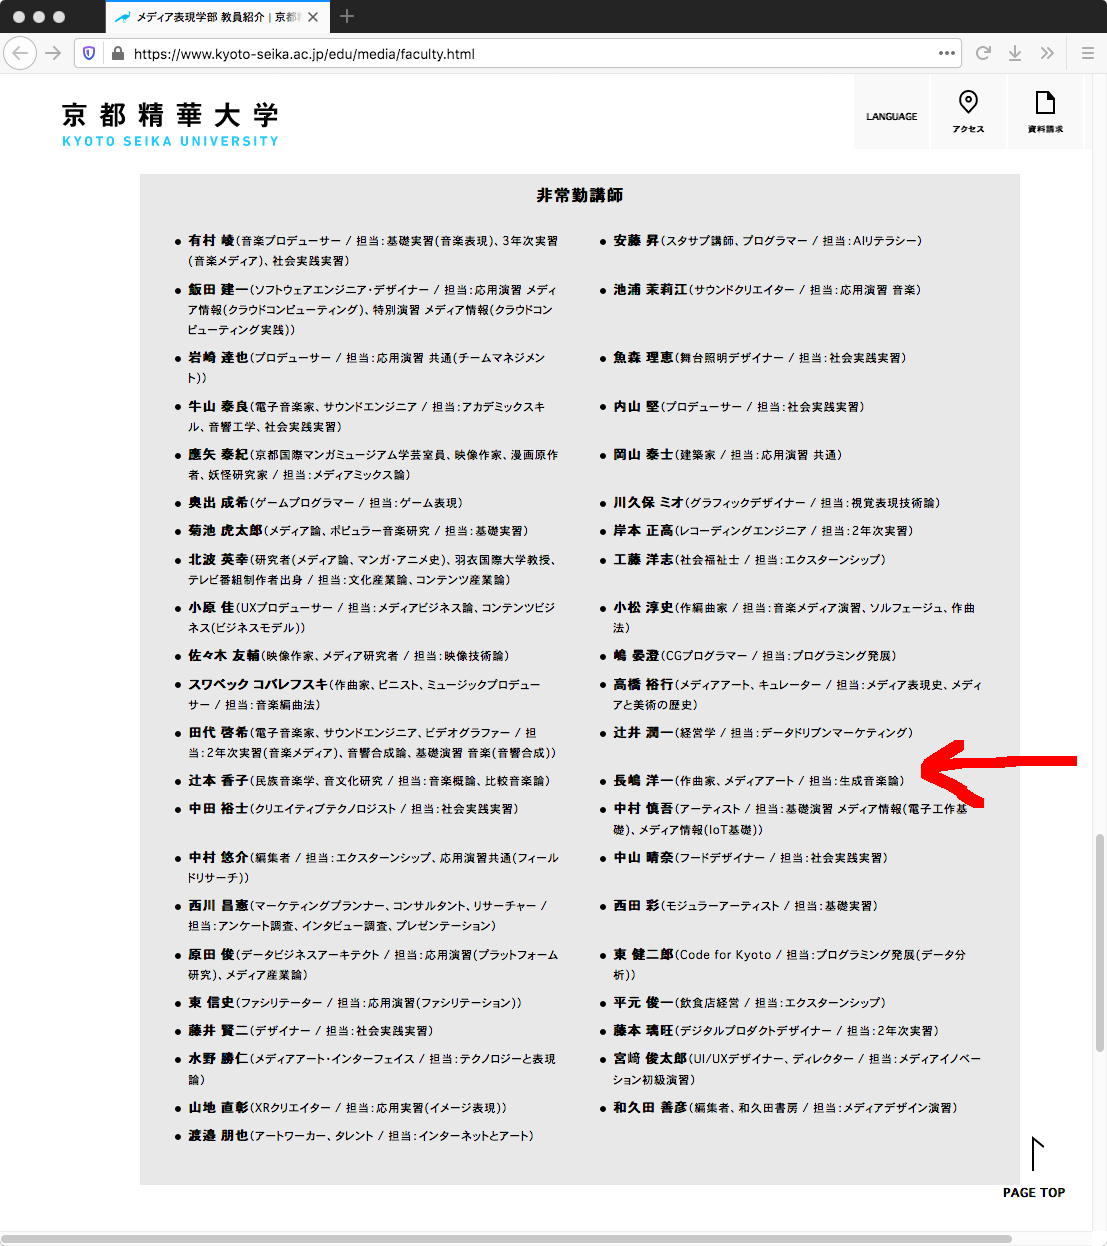Select the name 魚森 理恵

pyautogui.click(x=643, y=358)
